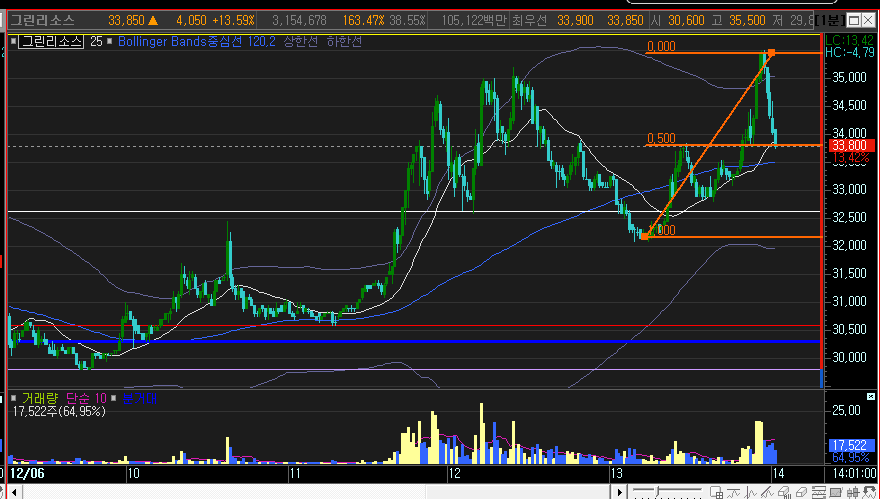
Task: Select the plain eraser icon
Action: coord(801,493)
